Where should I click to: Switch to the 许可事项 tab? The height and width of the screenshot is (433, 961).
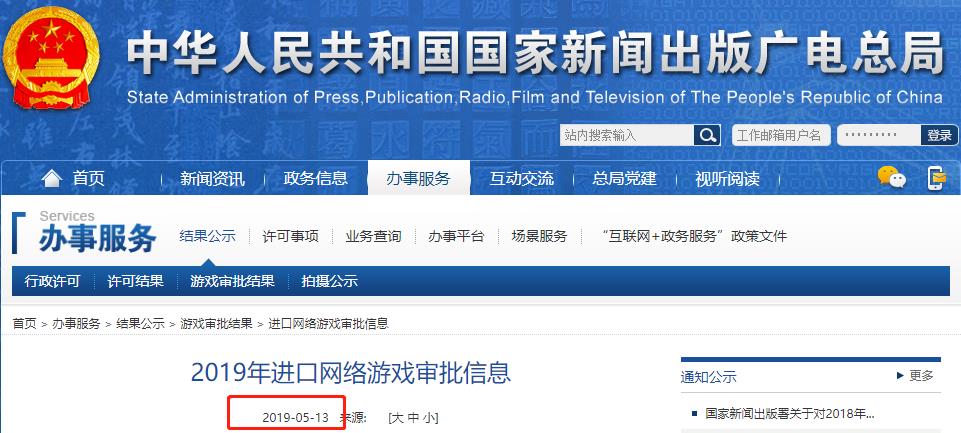pos(290,236)
